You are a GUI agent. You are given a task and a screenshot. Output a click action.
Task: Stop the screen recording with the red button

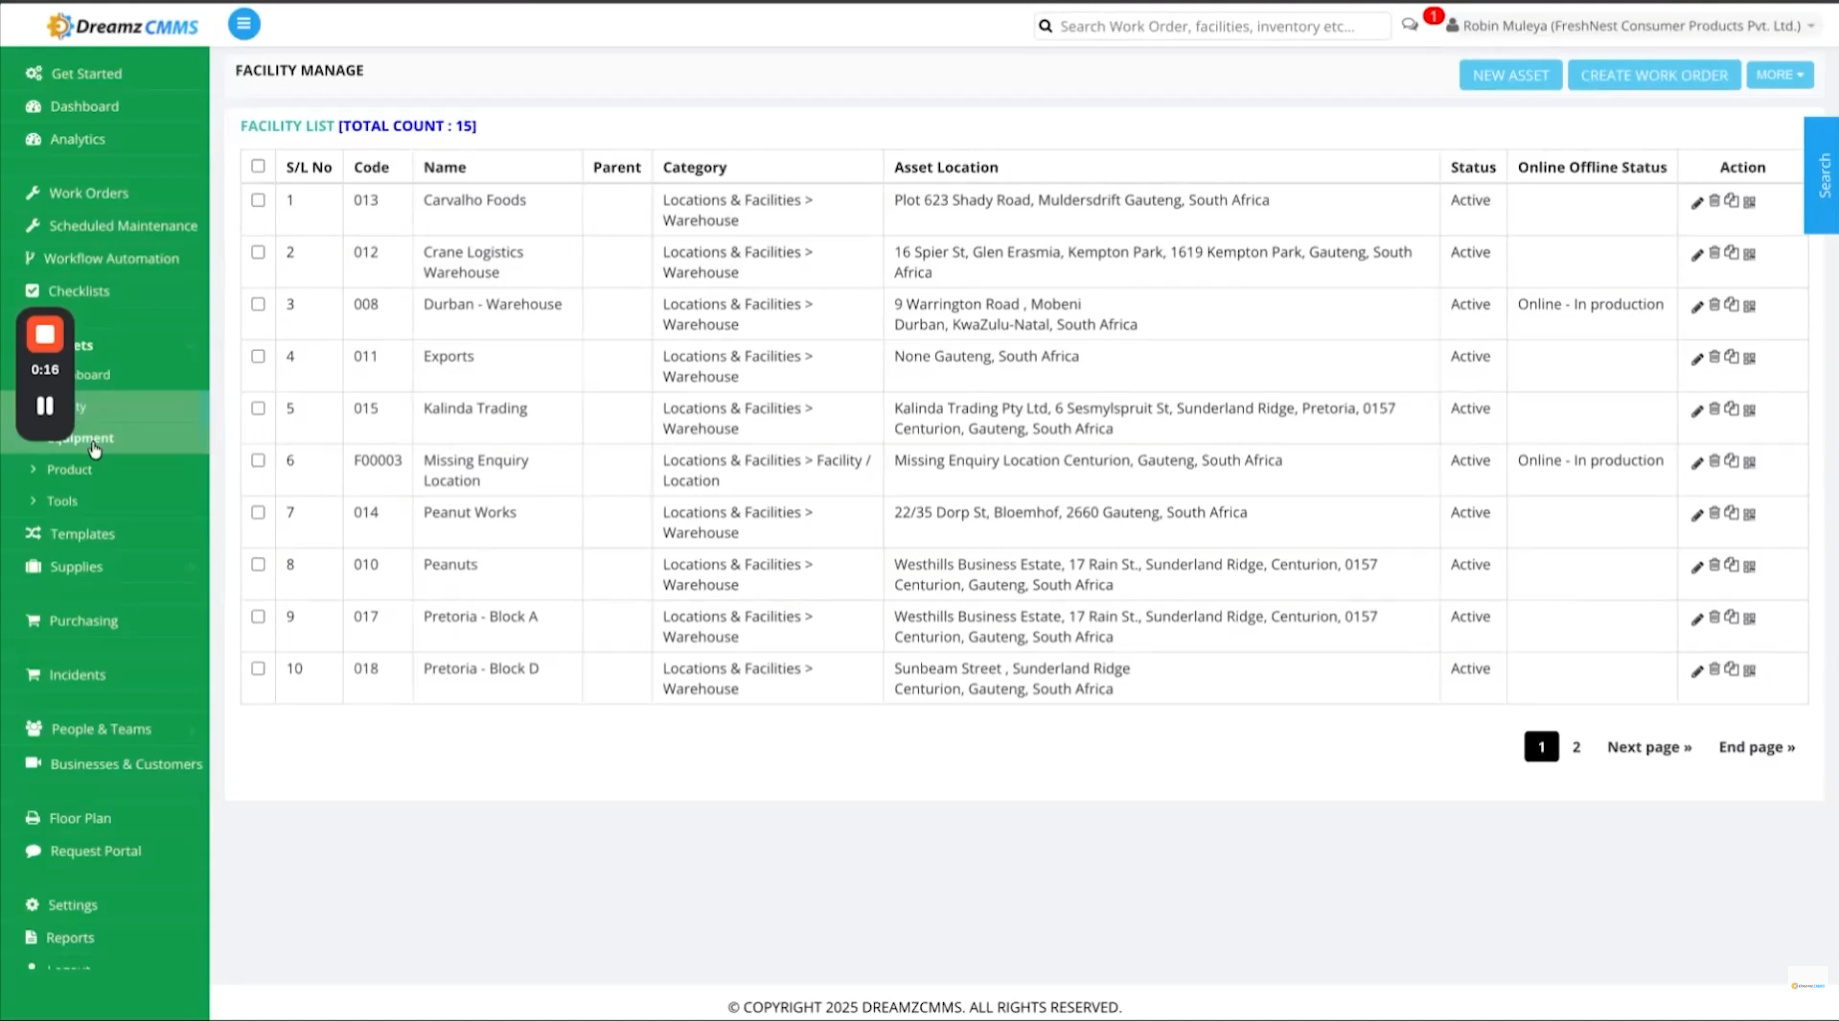(45, 335)
